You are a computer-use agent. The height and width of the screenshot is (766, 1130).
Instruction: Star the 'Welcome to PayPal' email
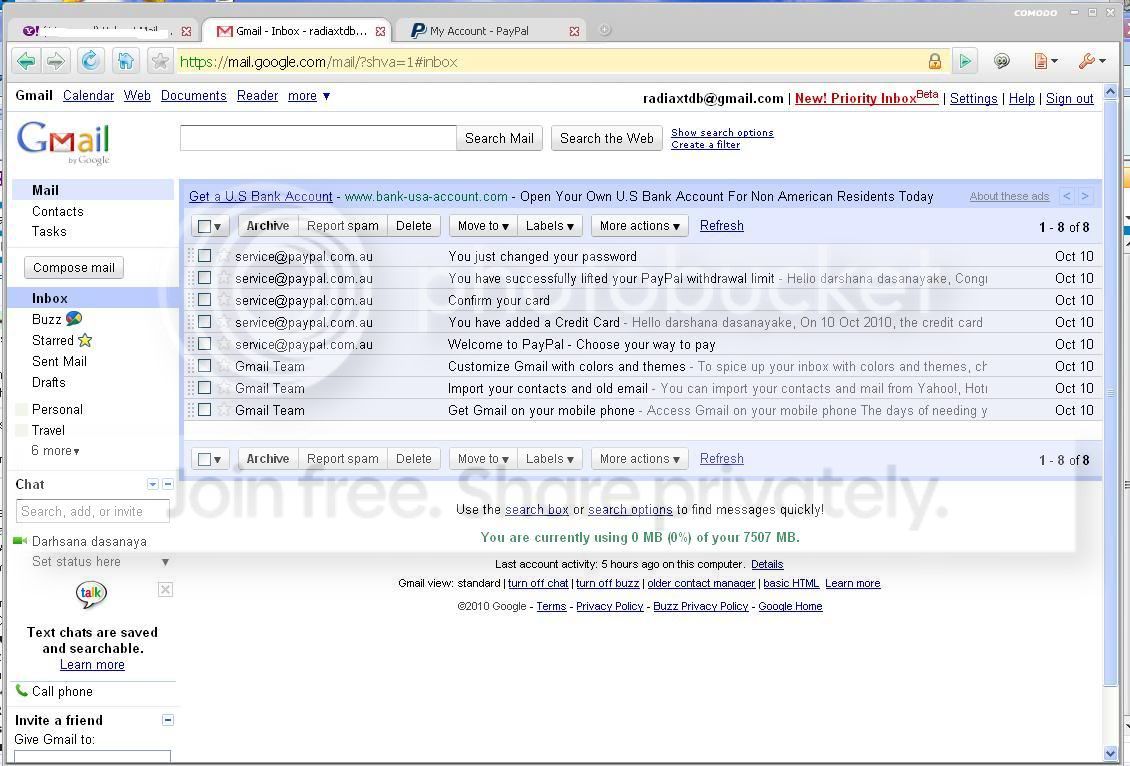[224, 344]
